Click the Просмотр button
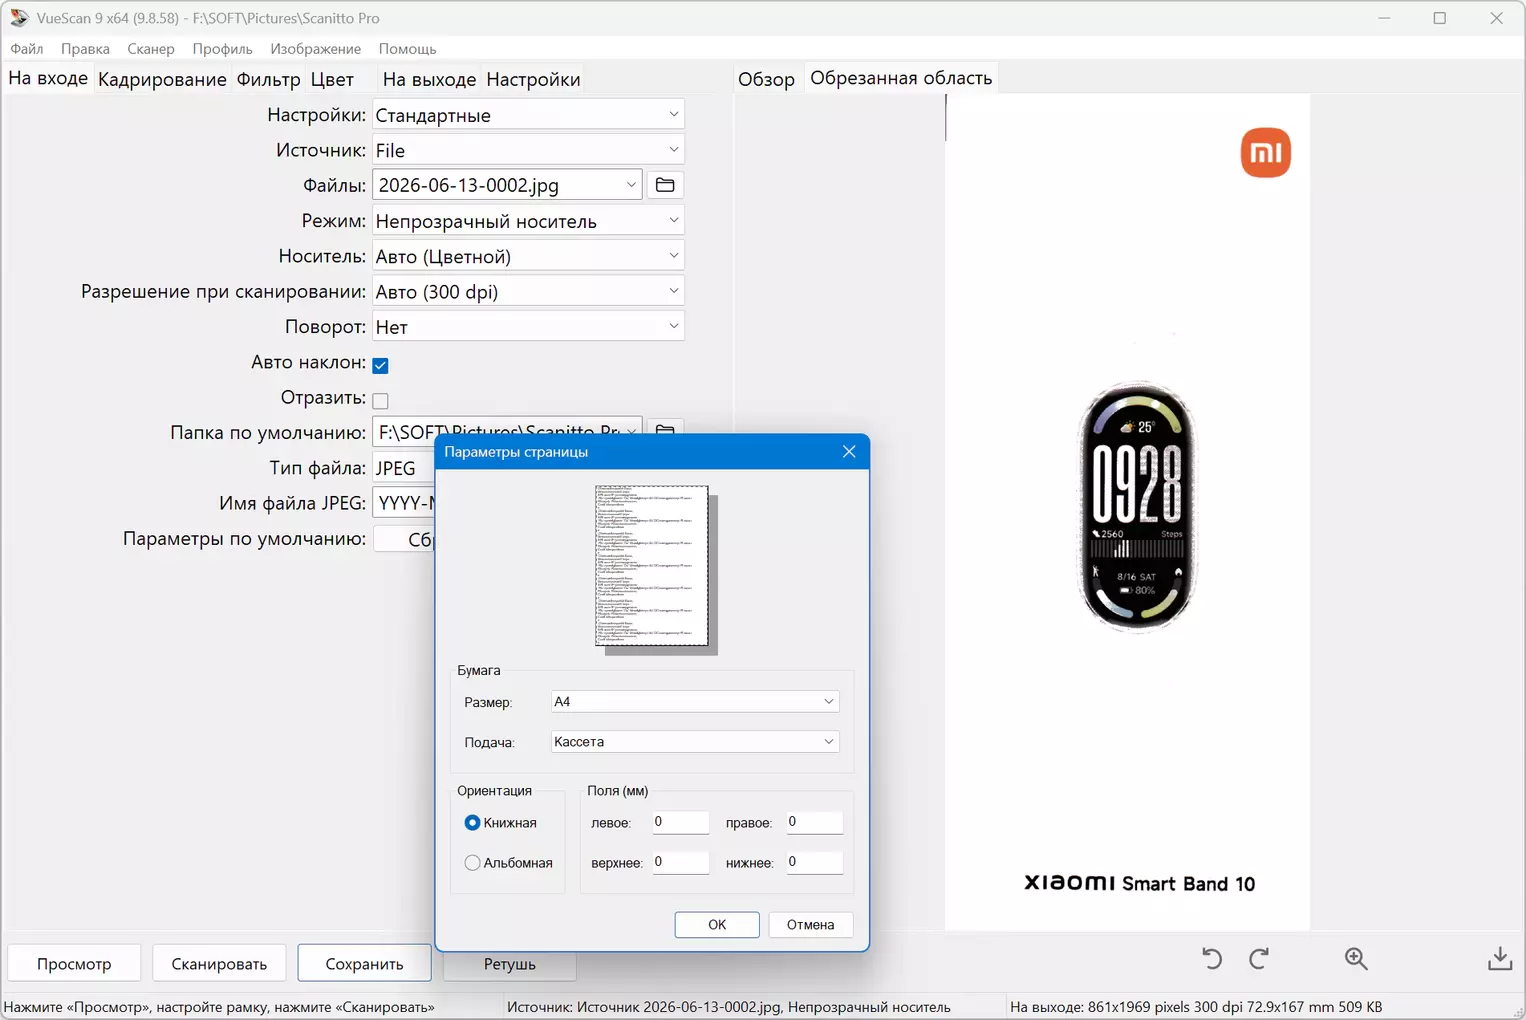1526x1020 pixels. pos(74,964)
